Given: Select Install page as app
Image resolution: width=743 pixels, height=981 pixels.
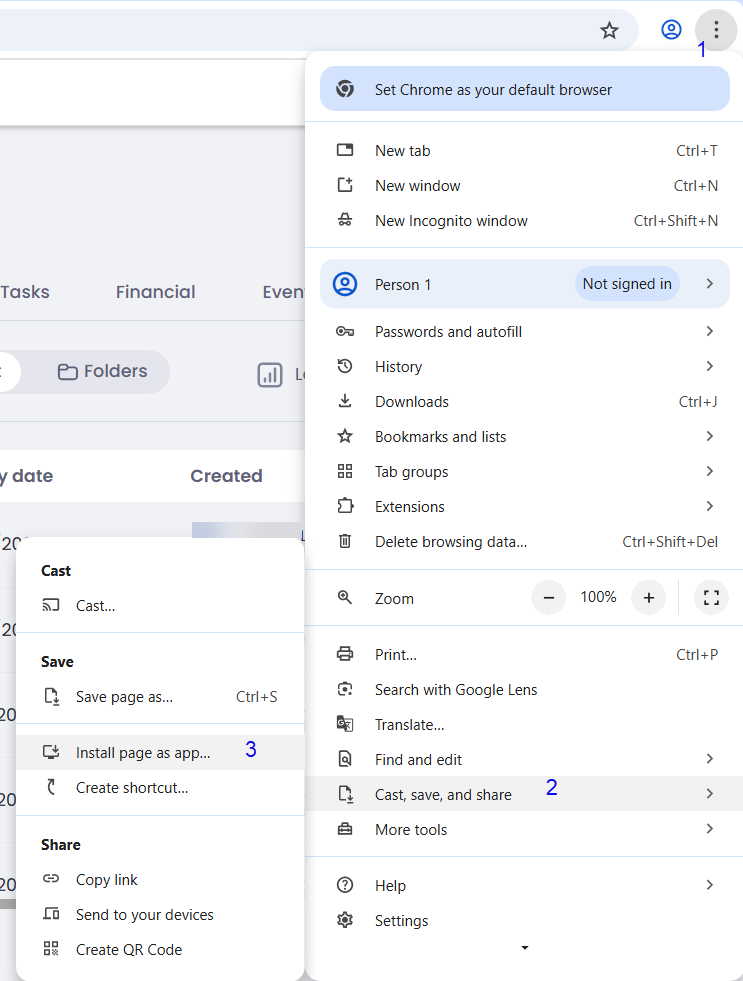Looking at the screenshot, I should (x=143, y=753).
